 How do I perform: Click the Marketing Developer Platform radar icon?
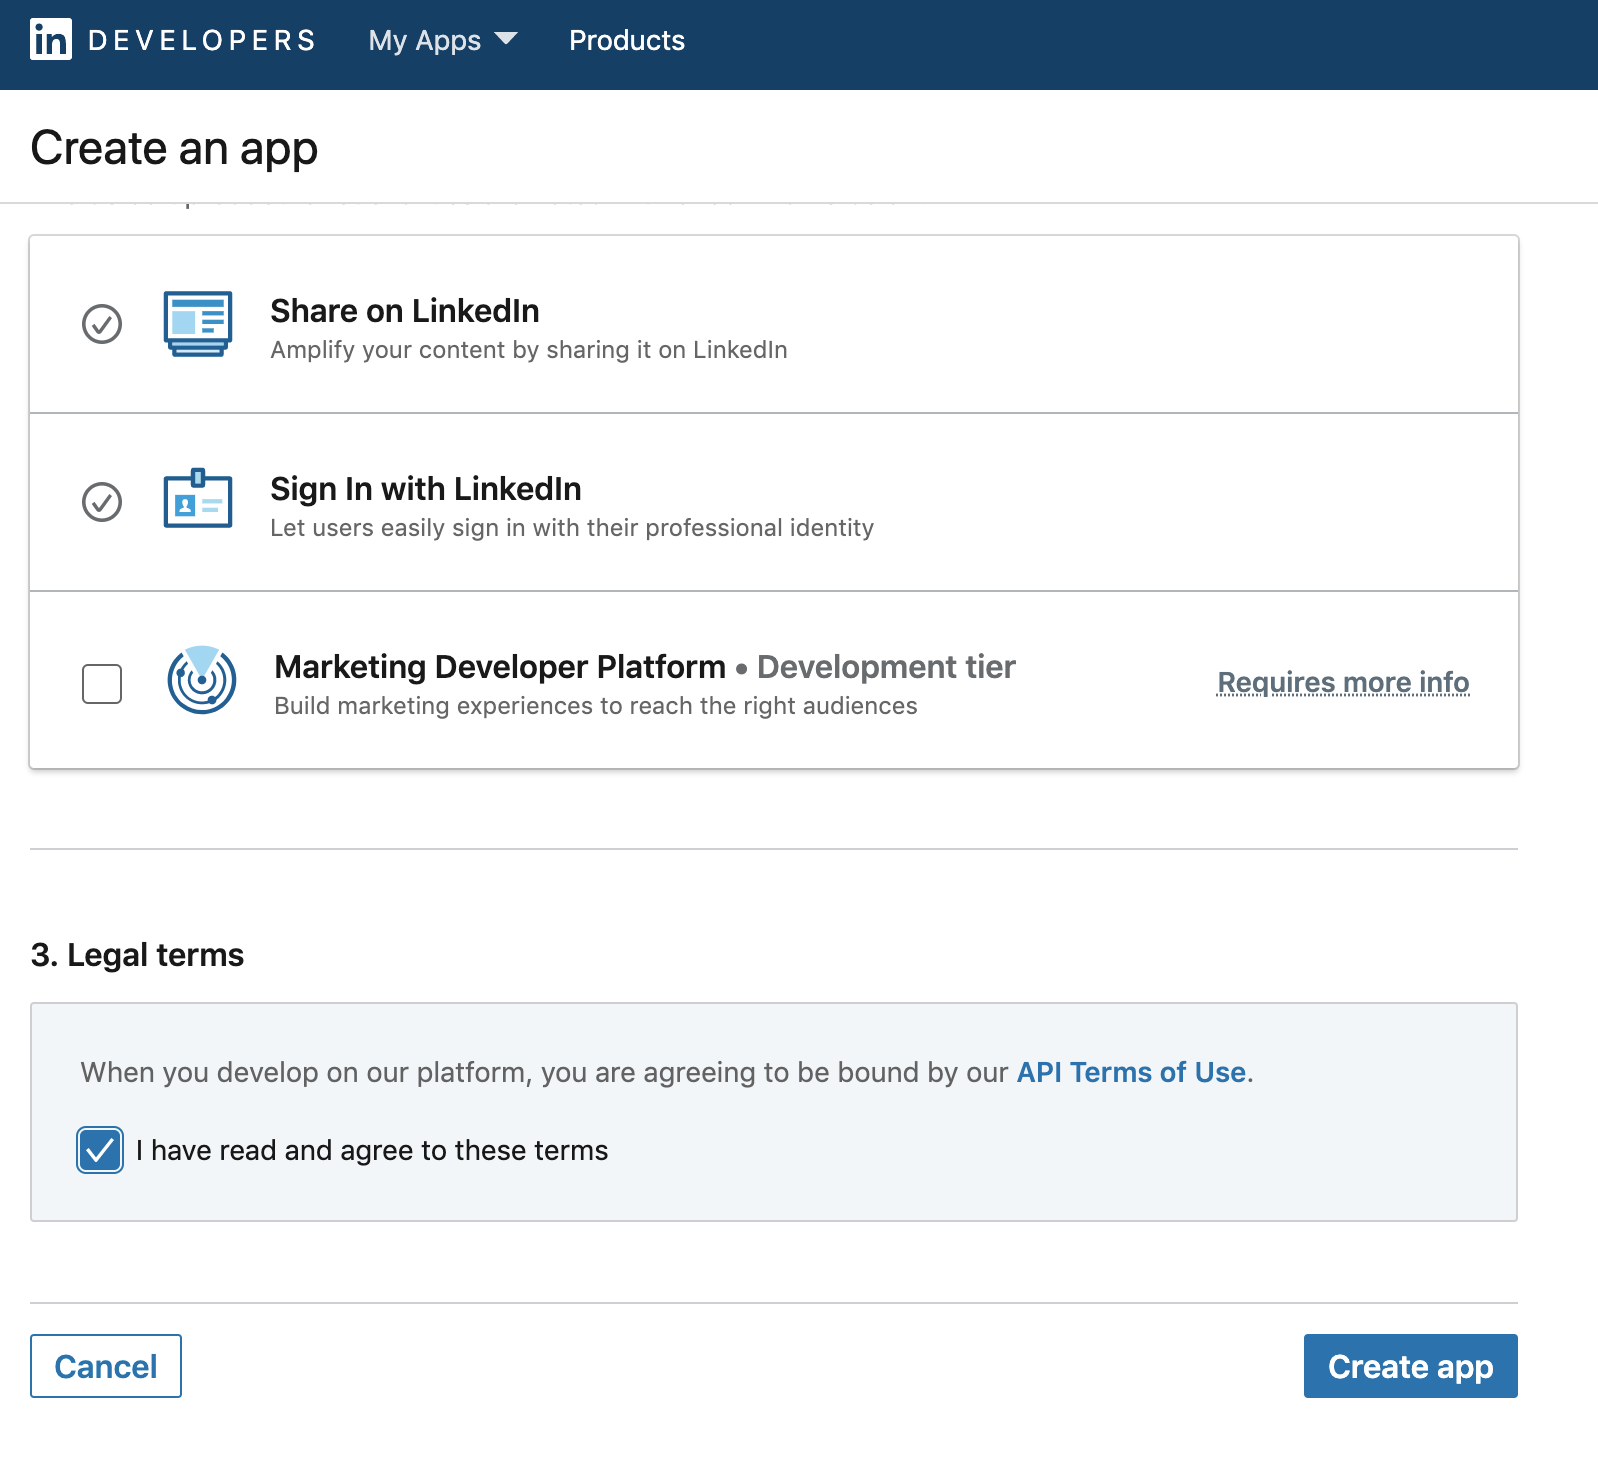click(x=202, y=680)
